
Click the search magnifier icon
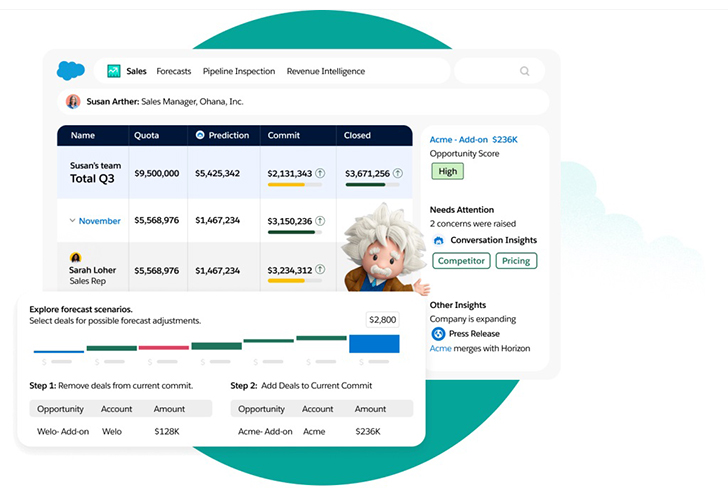coord(525,71)
